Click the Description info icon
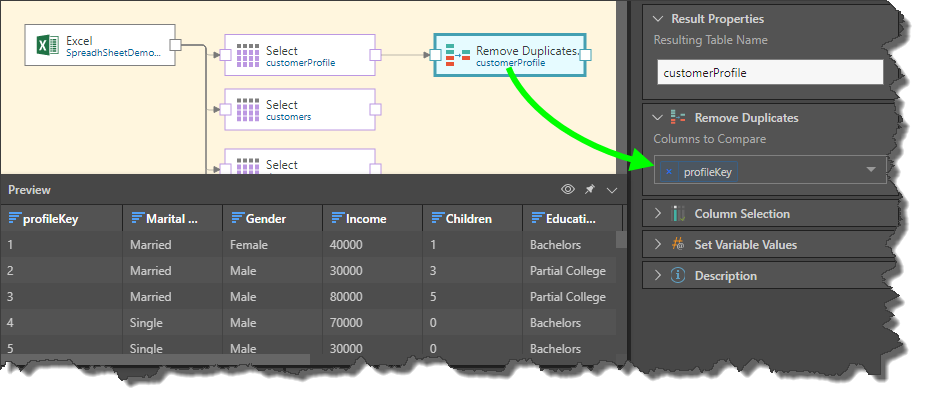 coord(679,276)
